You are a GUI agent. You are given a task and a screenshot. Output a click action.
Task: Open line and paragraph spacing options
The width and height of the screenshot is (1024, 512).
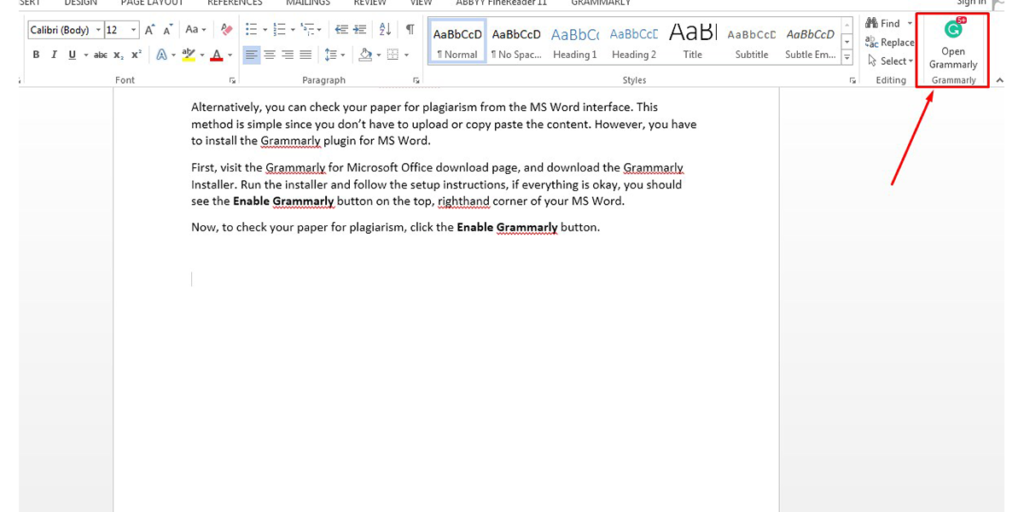pyautogui.click(x=335, y=56)
